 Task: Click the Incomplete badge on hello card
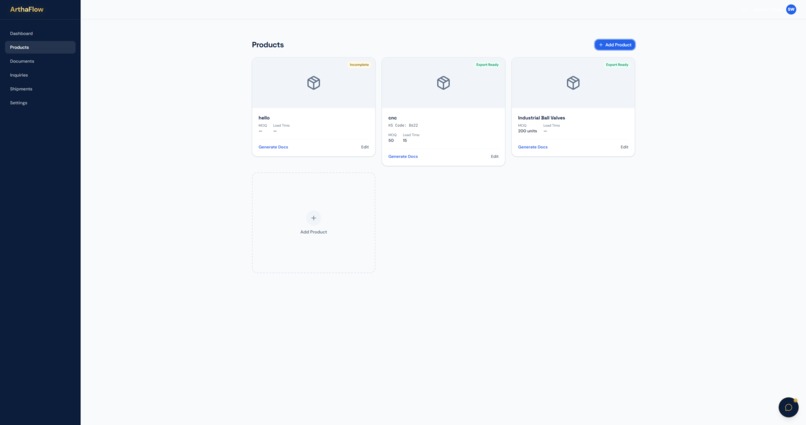point(359,65)
